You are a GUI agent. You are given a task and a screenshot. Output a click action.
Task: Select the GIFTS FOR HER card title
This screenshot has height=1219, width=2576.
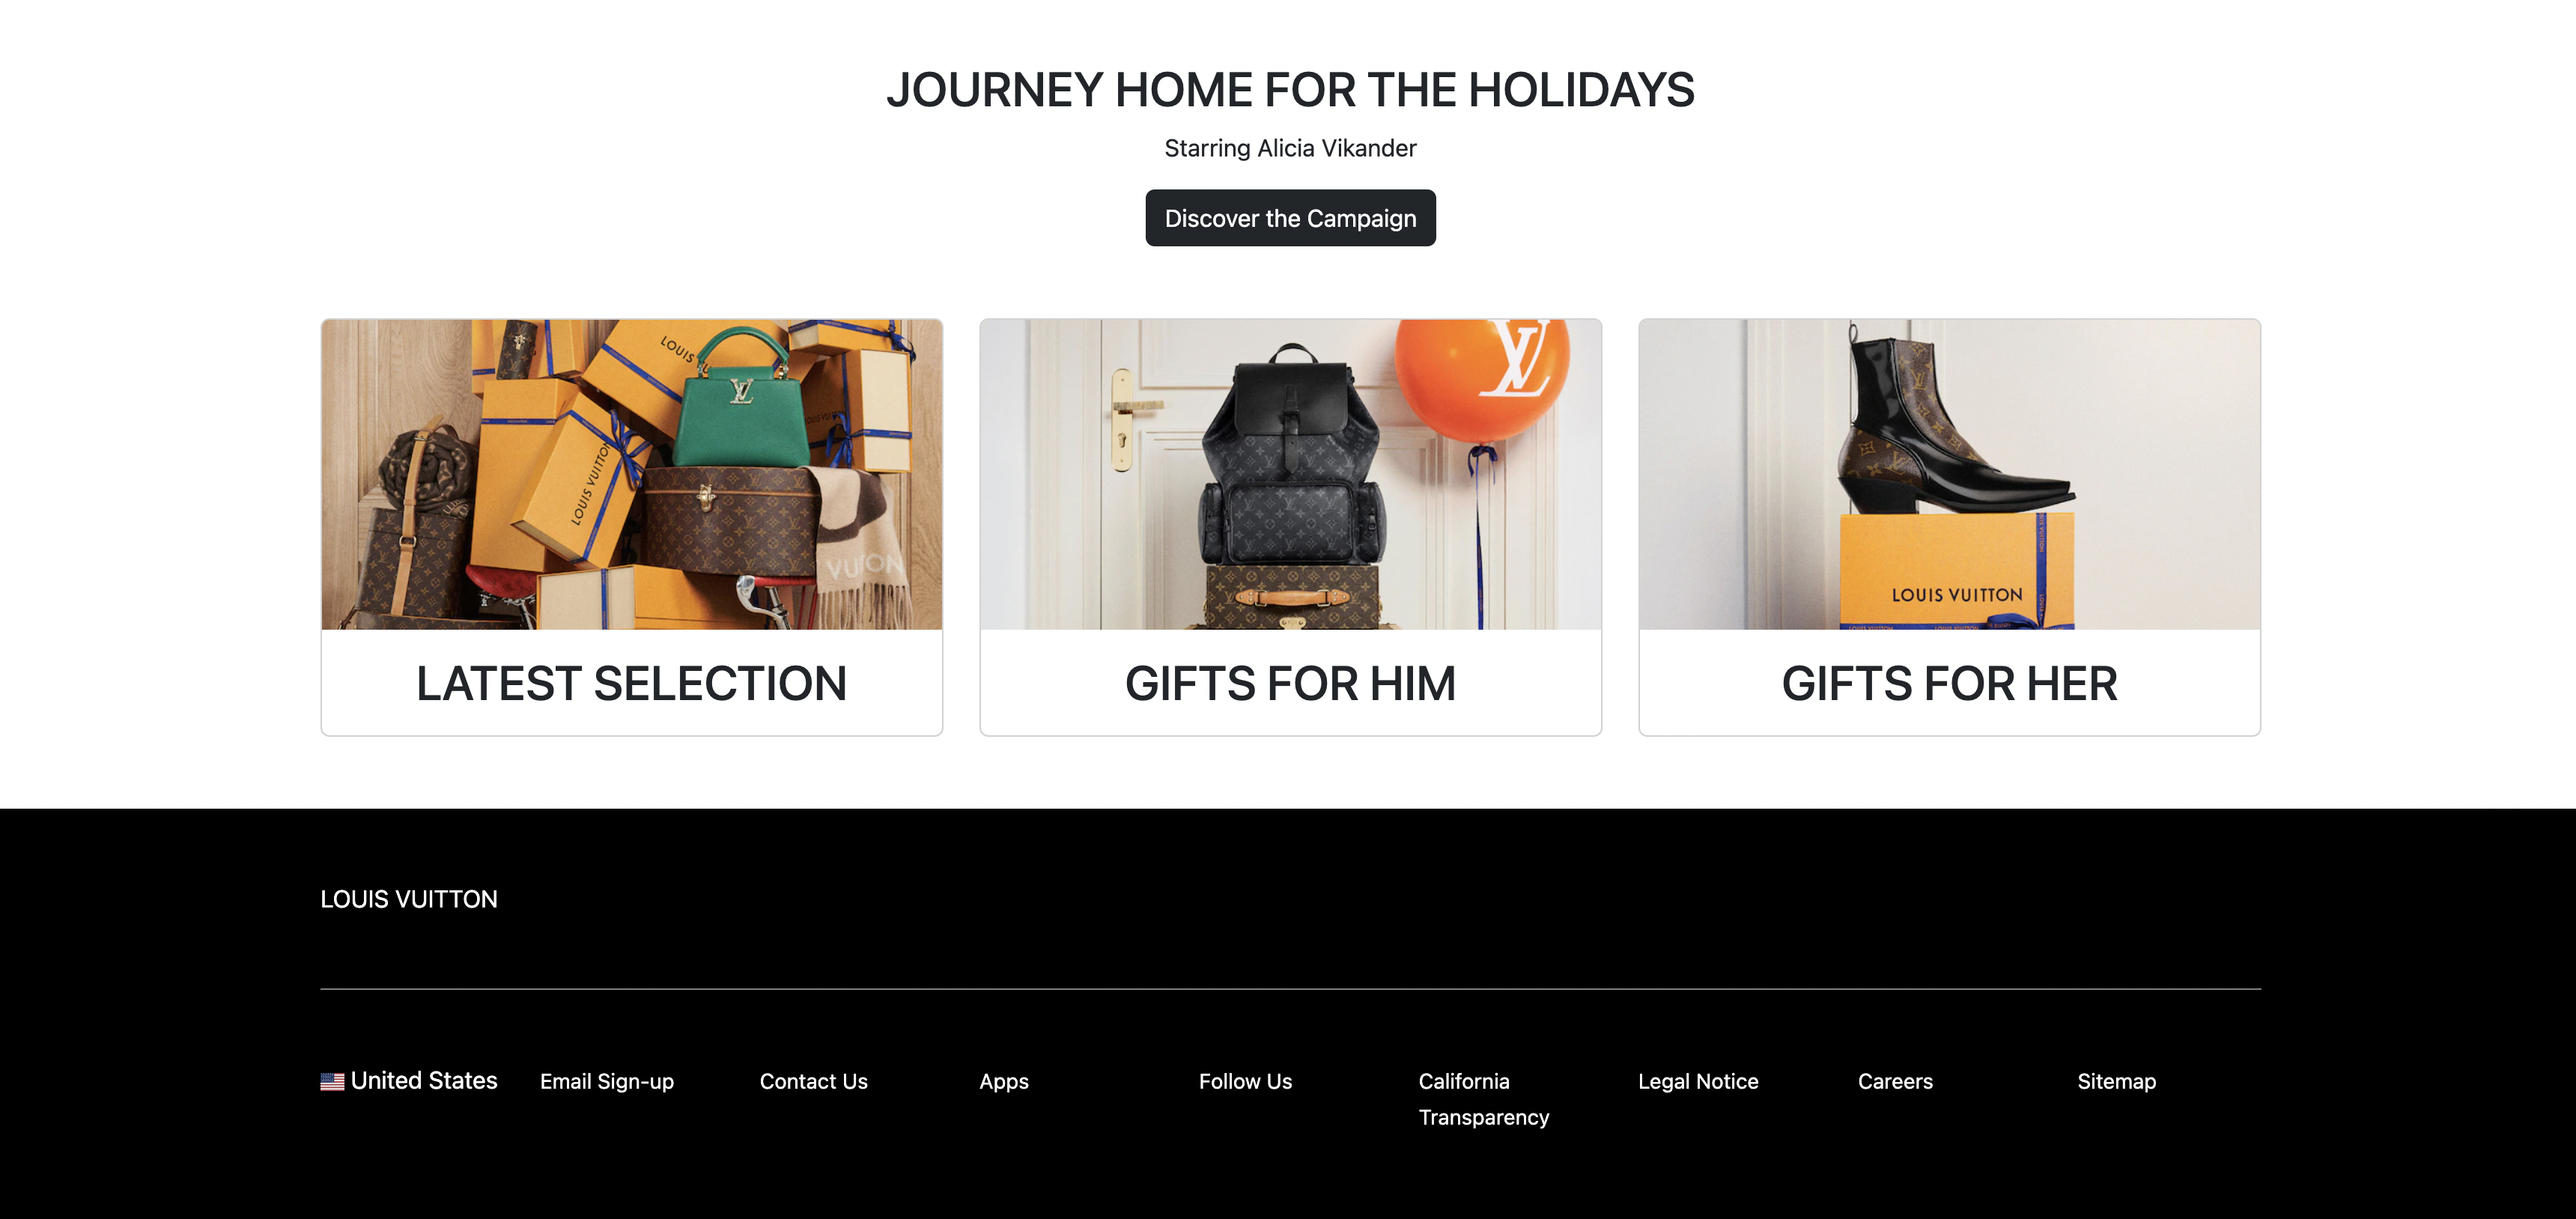pyautogui.click(x=1949, y=684)
